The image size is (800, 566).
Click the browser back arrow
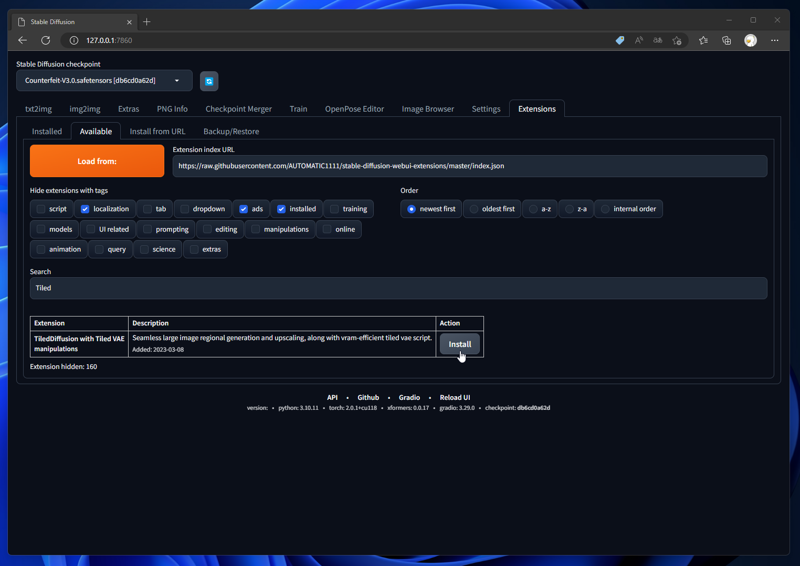tap(22, 40)
